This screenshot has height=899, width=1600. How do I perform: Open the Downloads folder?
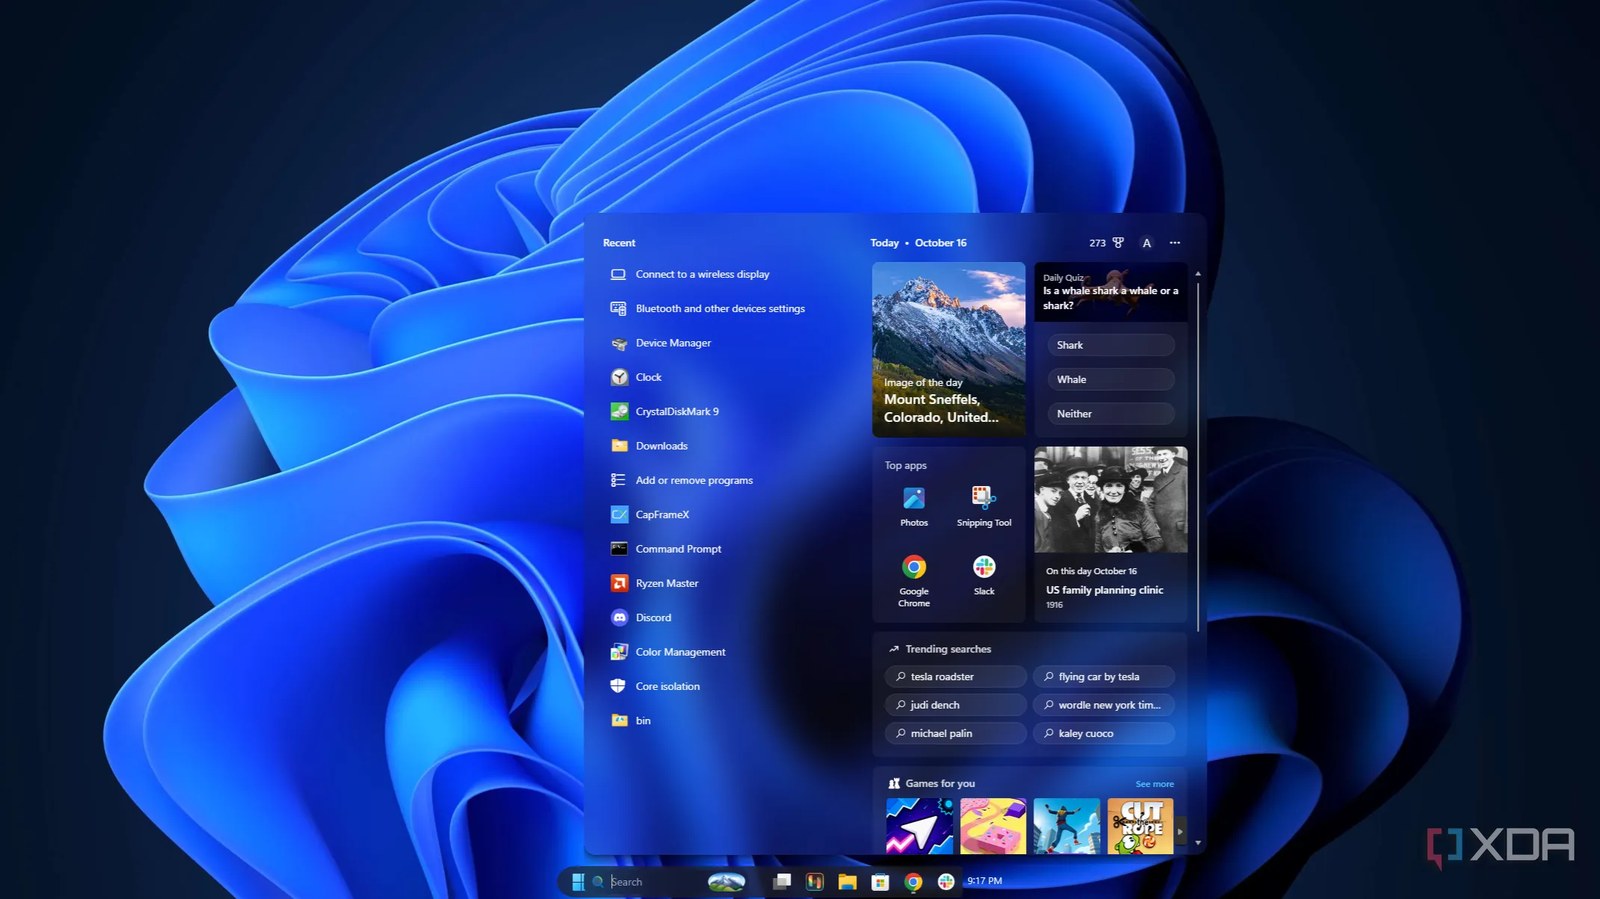pos(649,446)
